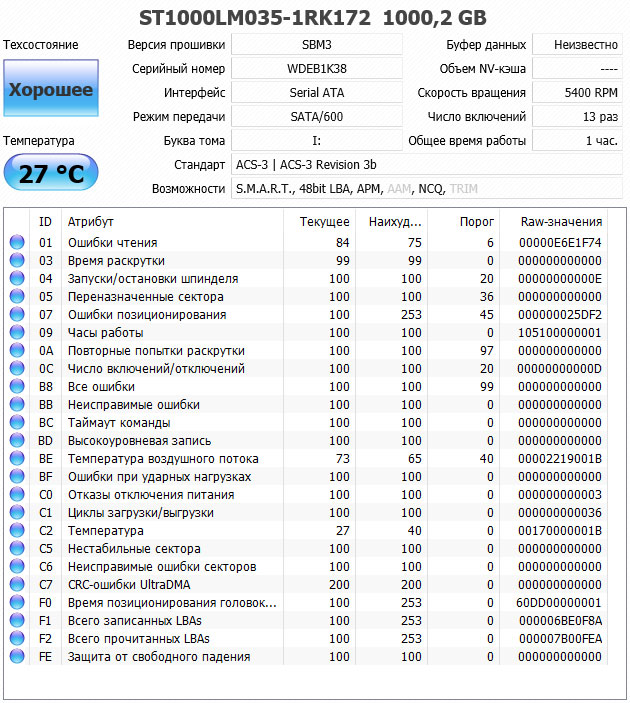Click the 27 °C temperature indicator
This screenshot has height=703, width=630.
click(51, 173)
